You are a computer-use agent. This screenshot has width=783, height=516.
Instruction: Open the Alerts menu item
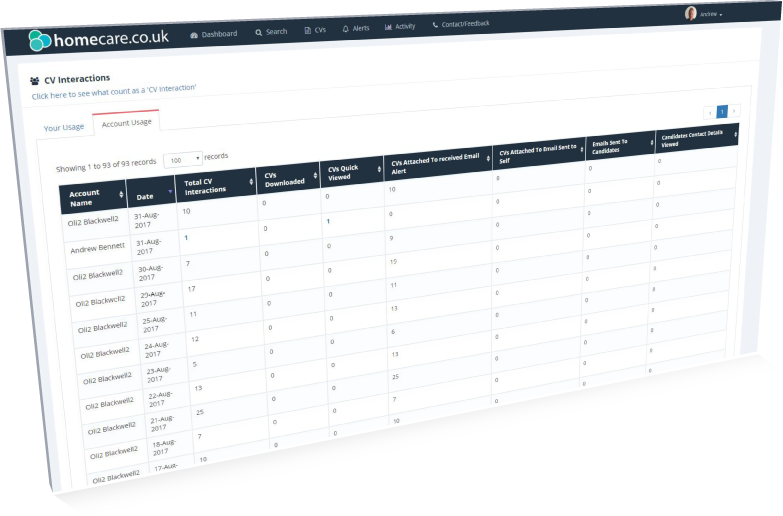356,28
